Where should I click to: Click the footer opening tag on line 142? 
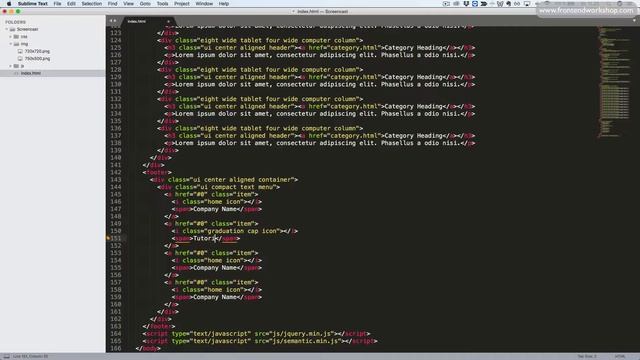point(157,172)
